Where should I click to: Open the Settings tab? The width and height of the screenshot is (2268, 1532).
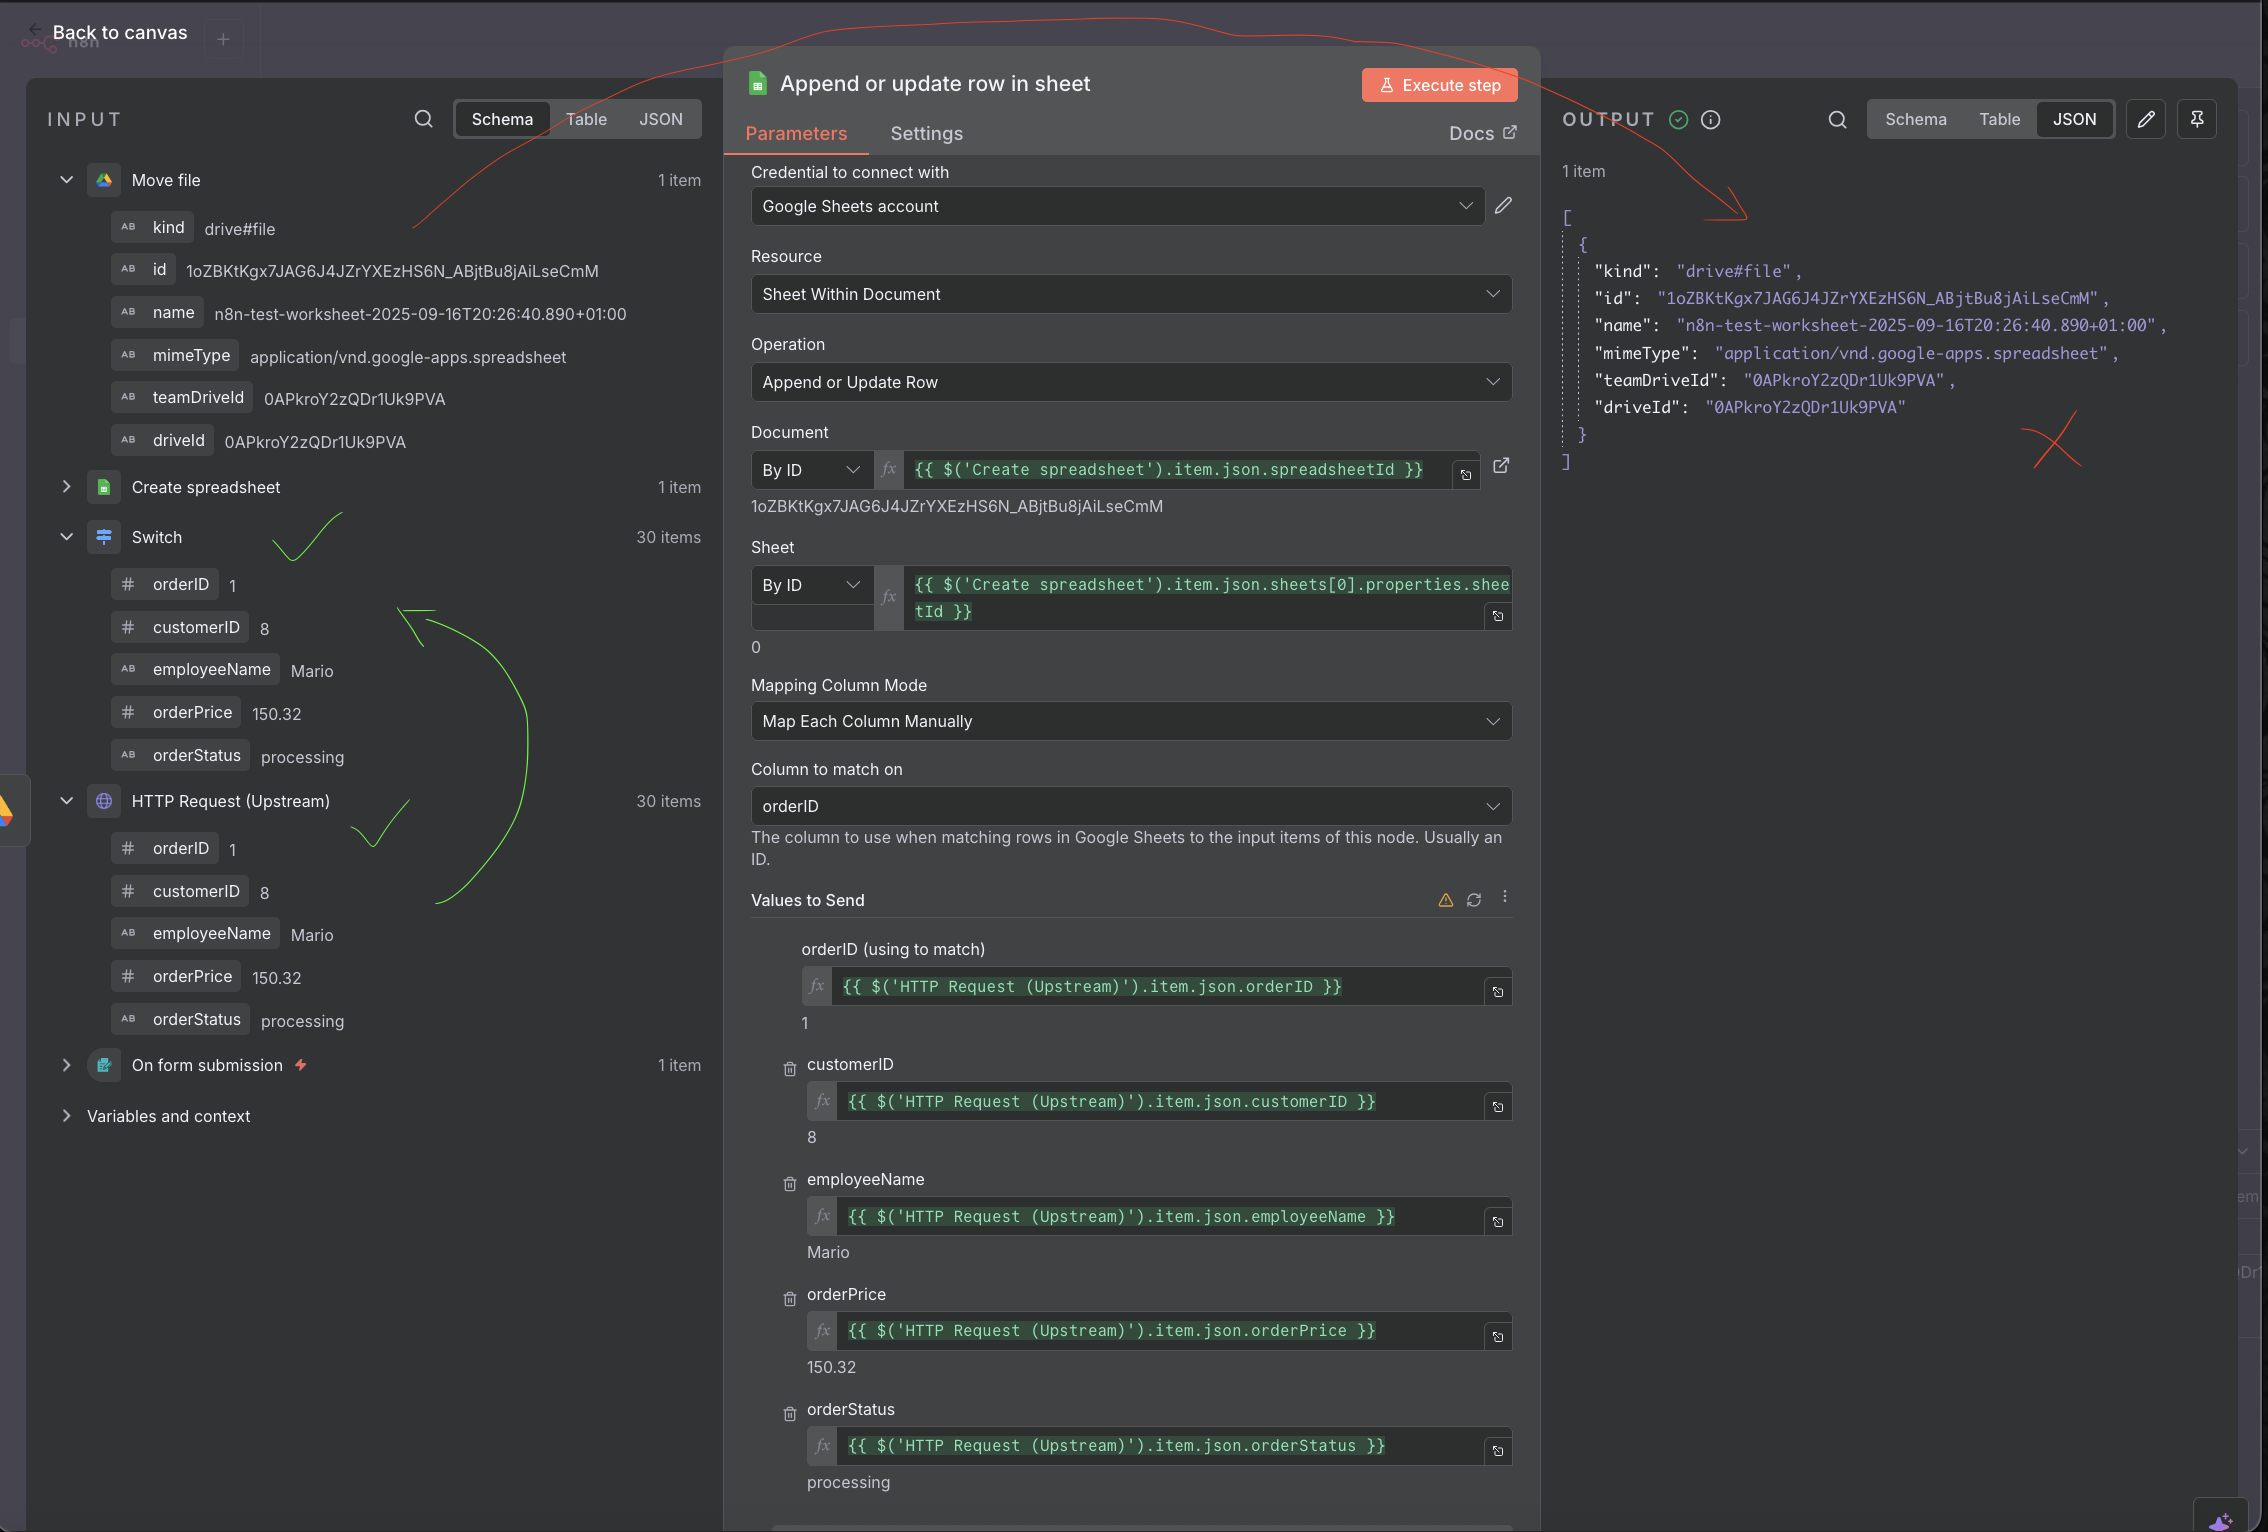926,133
